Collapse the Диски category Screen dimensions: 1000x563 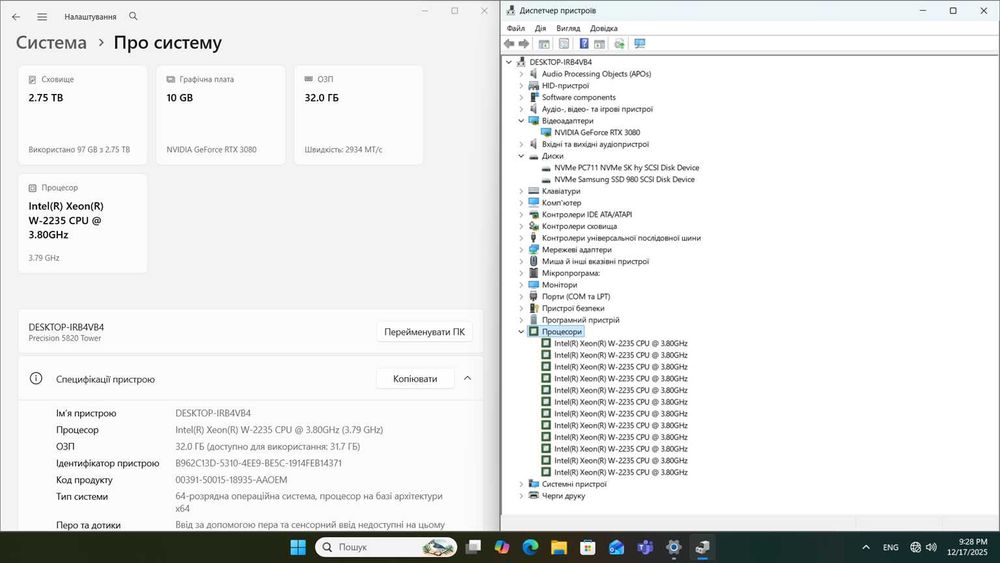521,156
